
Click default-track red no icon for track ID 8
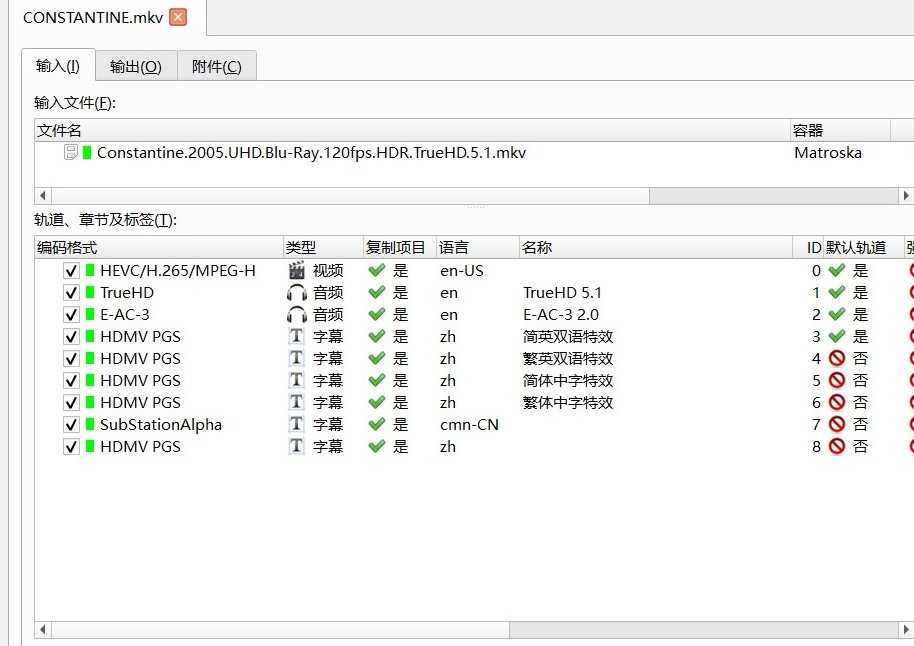click(x=837, y=447)
